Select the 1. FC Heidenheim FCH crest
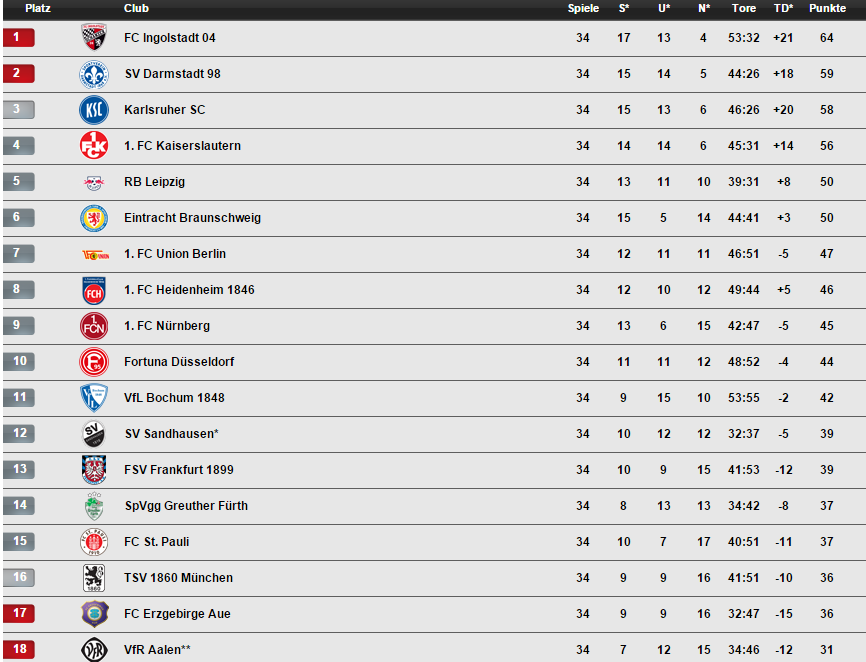This screenshot has width=866, height=662. pyautogui.click(x=94, y=290)
